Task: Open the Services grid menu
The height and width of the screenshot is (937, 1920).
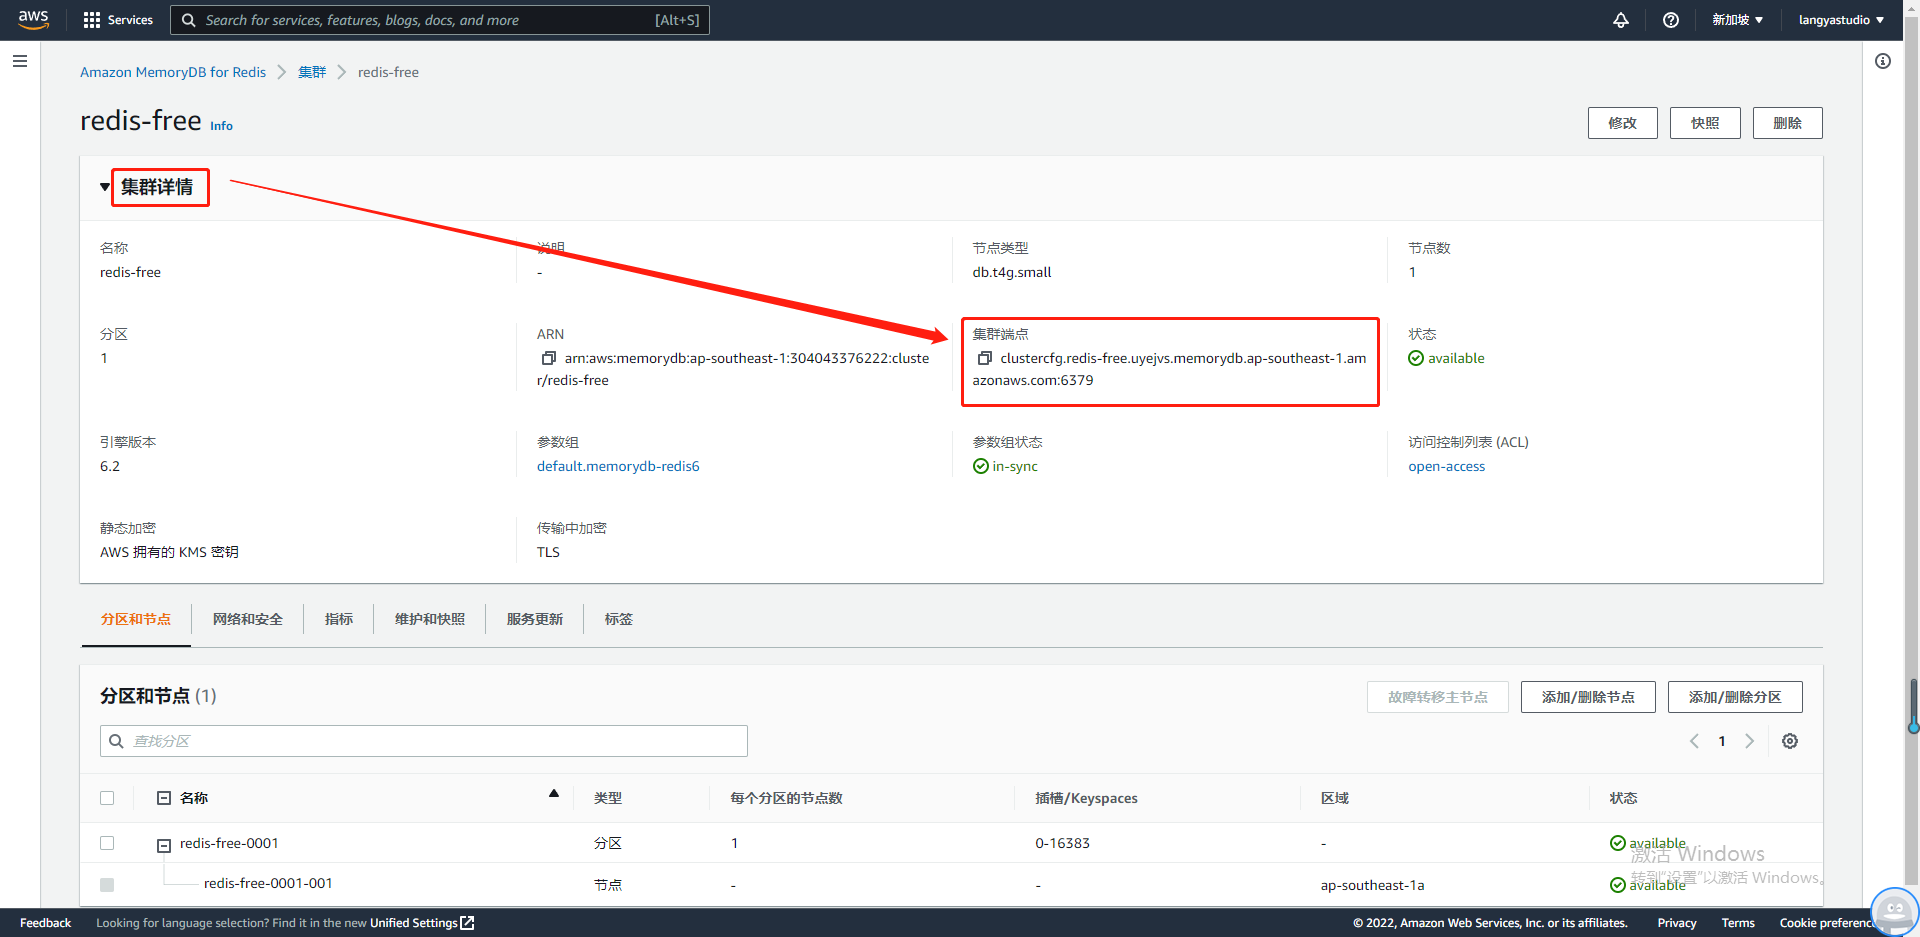Action: tap(118, 20)
